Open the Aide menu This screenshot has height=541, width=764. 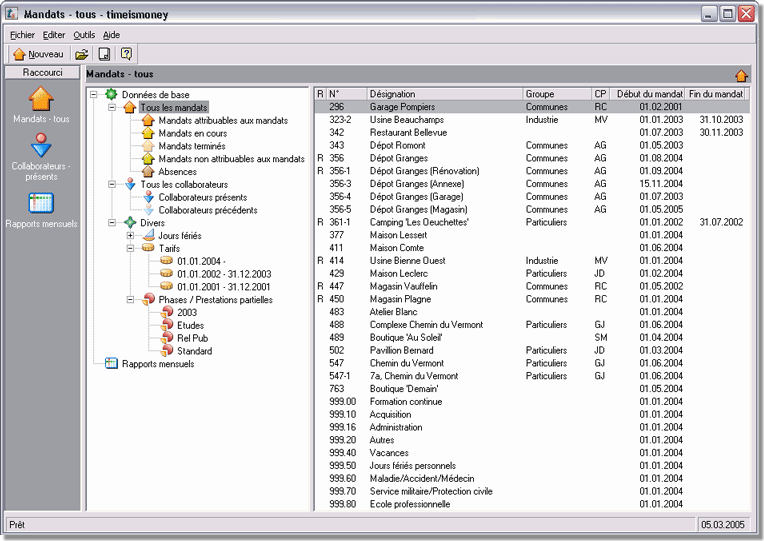(x=111, y=35)
